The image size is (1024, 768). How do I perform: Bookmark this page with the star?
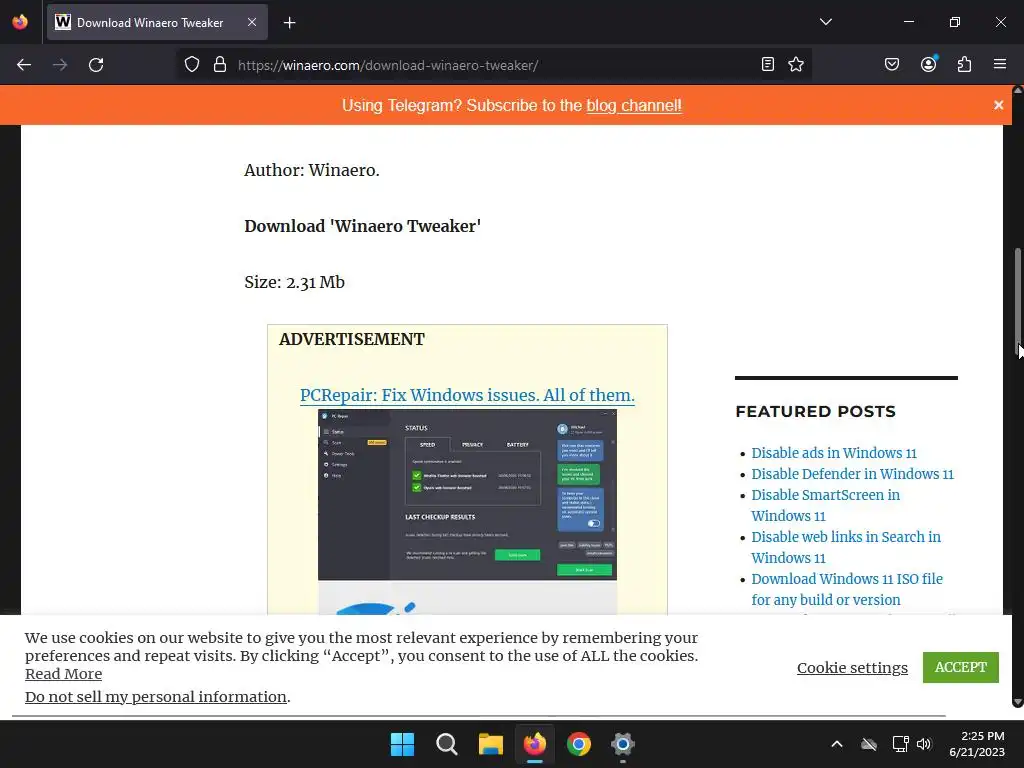tap(796, 64)
